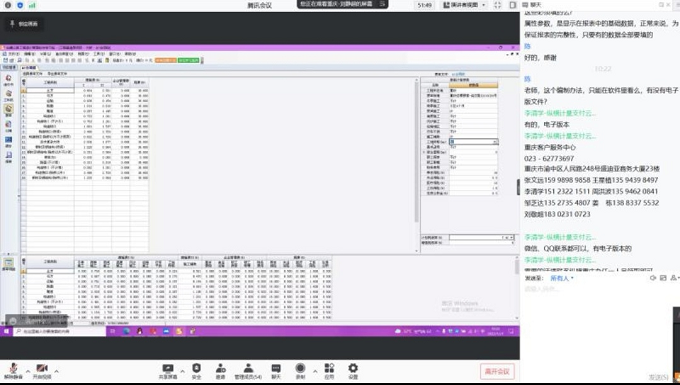Expand video options arrow beside camera
680x385 pixels.
(x=56, y=372)
